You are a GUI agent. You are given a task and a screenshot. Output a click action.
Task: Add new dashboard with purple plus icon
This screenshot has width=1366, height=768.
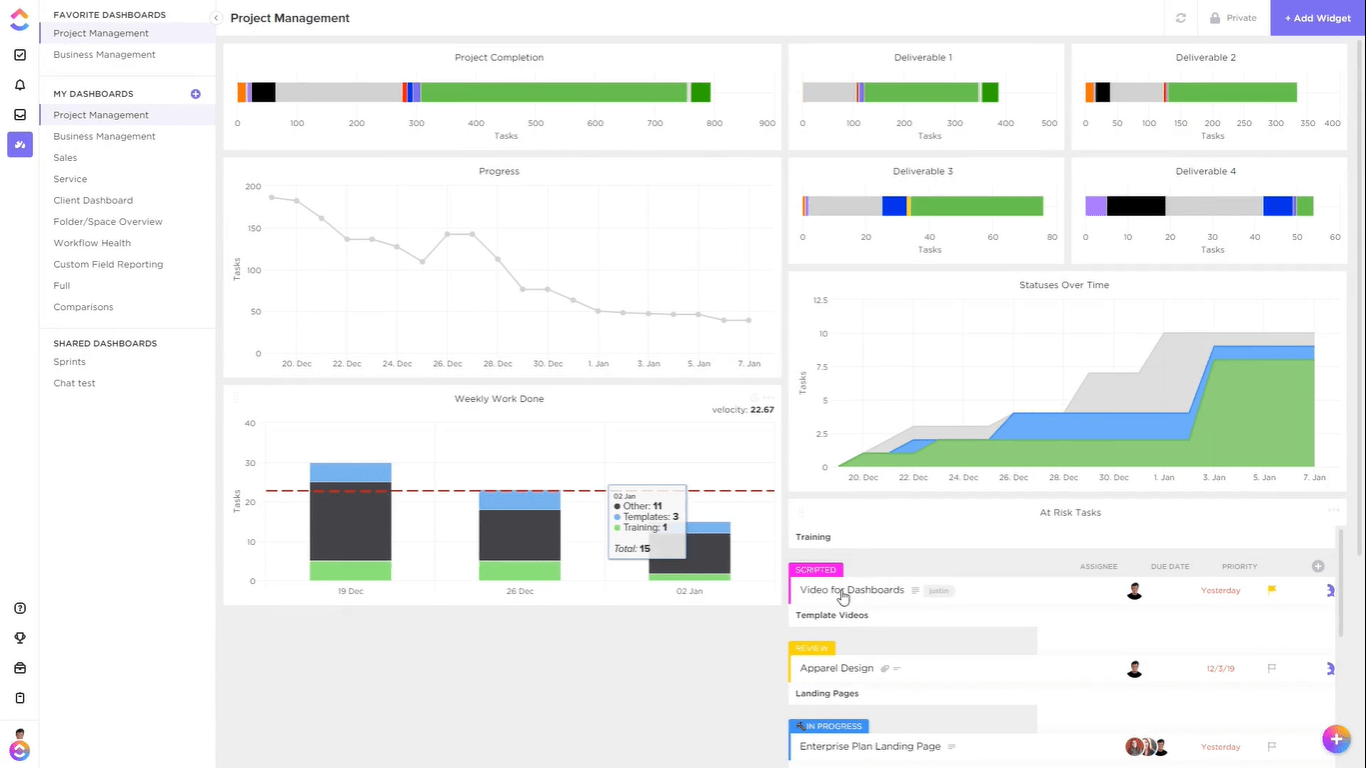click(x=195, y=94)
